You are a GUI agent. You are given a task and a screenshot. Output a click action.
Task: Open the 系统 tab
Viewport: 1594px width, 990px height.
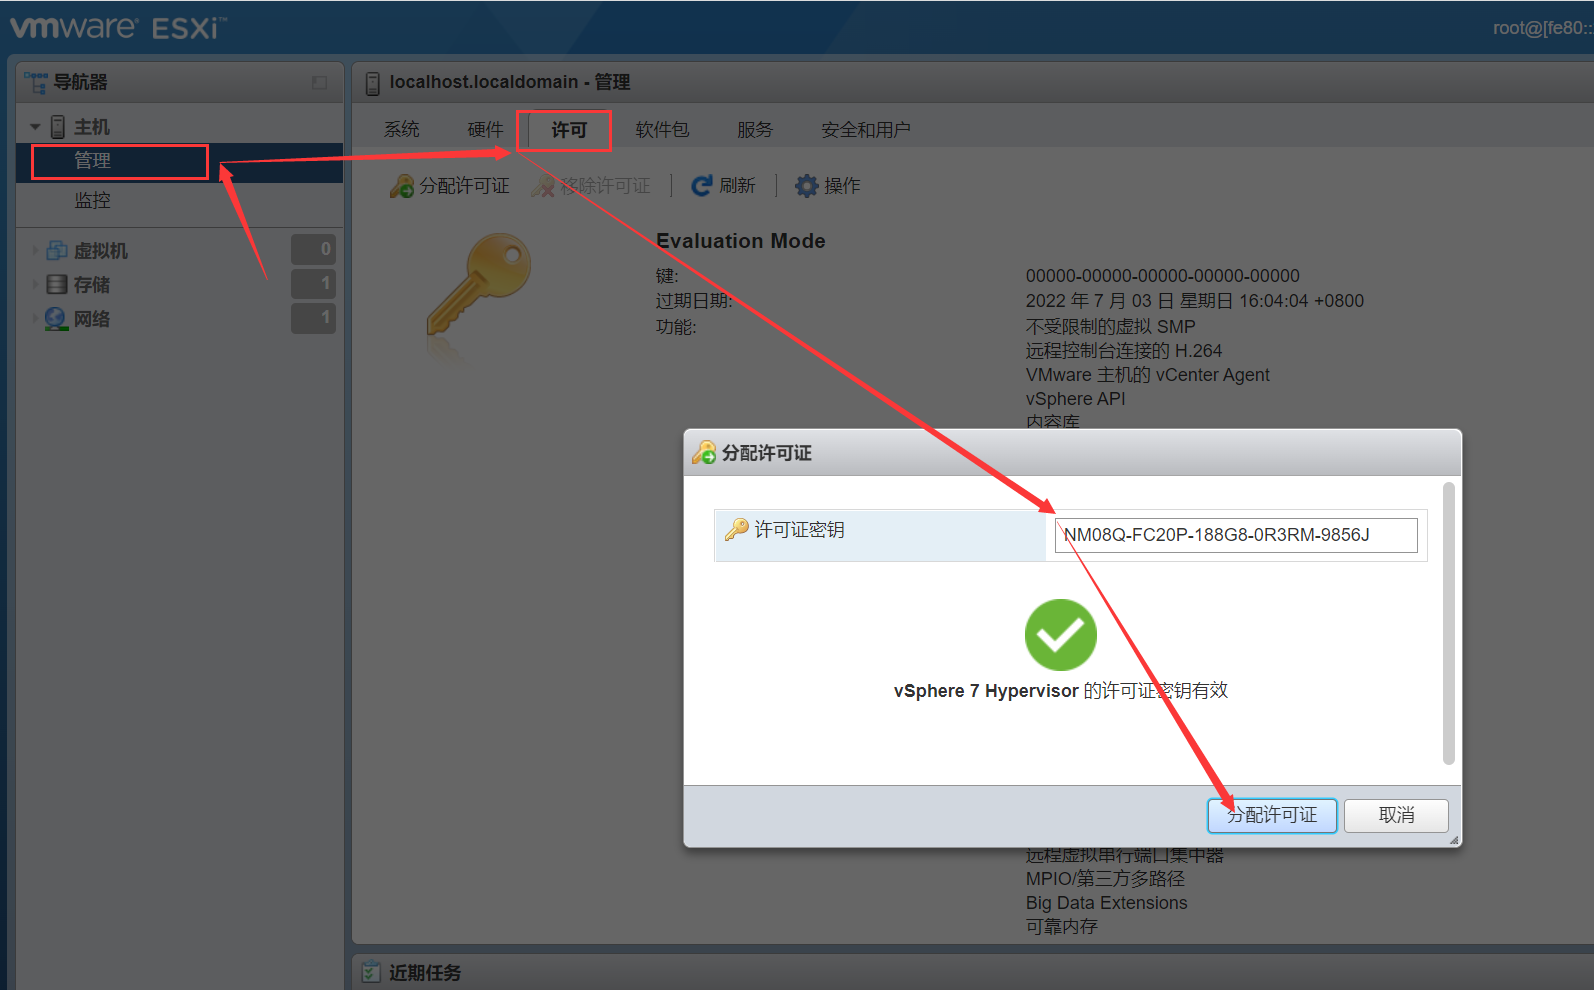tap(402, 130)
